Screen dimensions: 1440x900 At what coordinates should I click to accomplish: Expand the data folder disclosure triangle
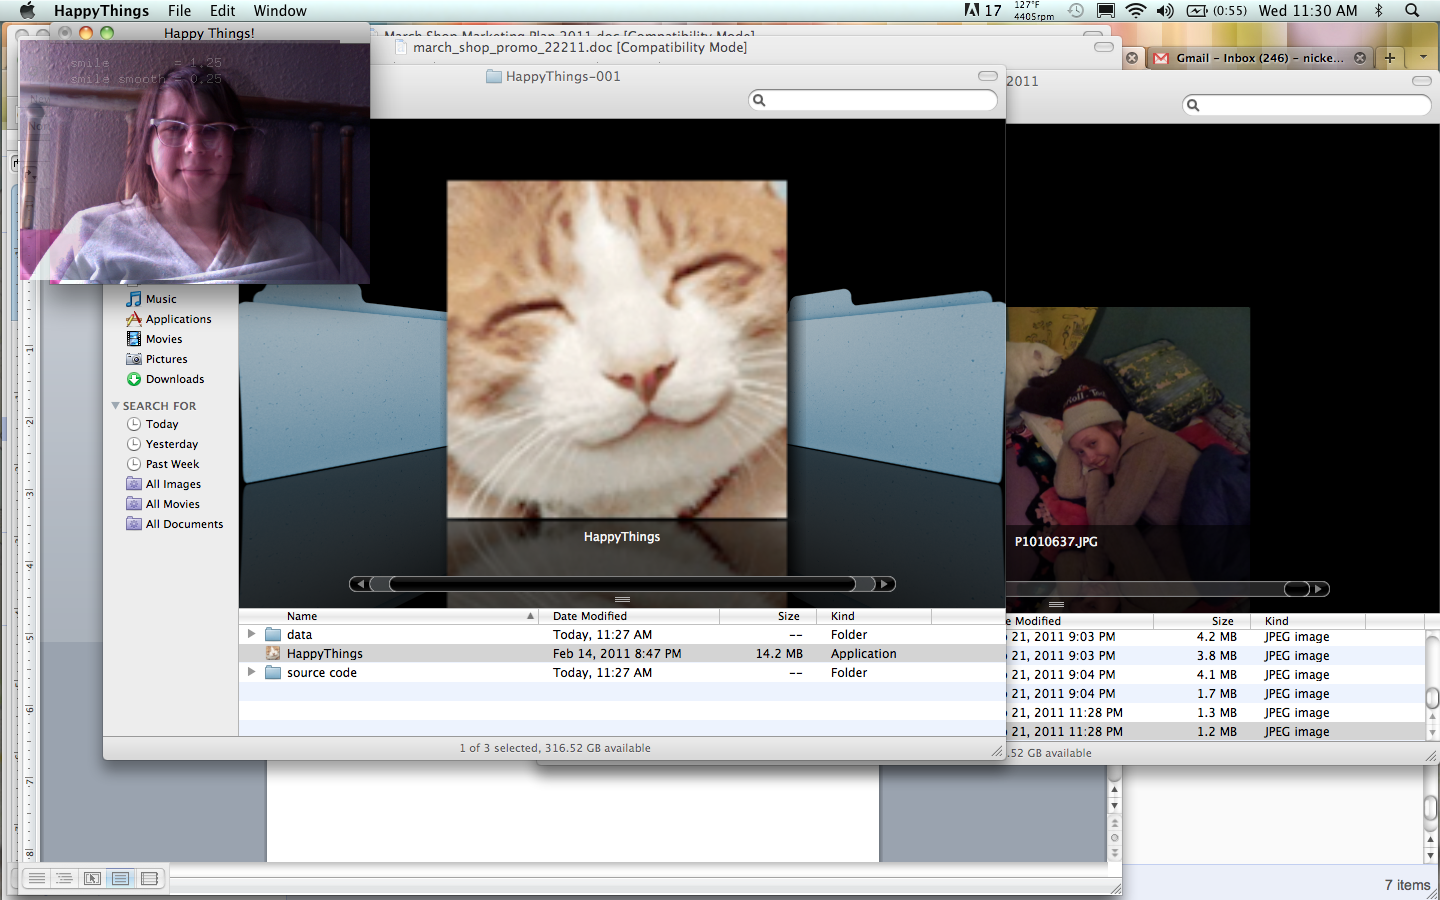click(252, 634)
